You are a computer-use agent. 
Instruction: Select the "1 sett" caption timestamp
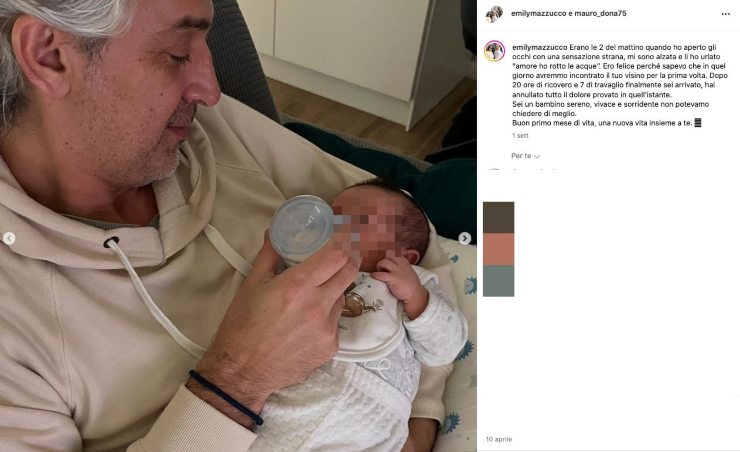pyautogui.click(x=520, y=135)
